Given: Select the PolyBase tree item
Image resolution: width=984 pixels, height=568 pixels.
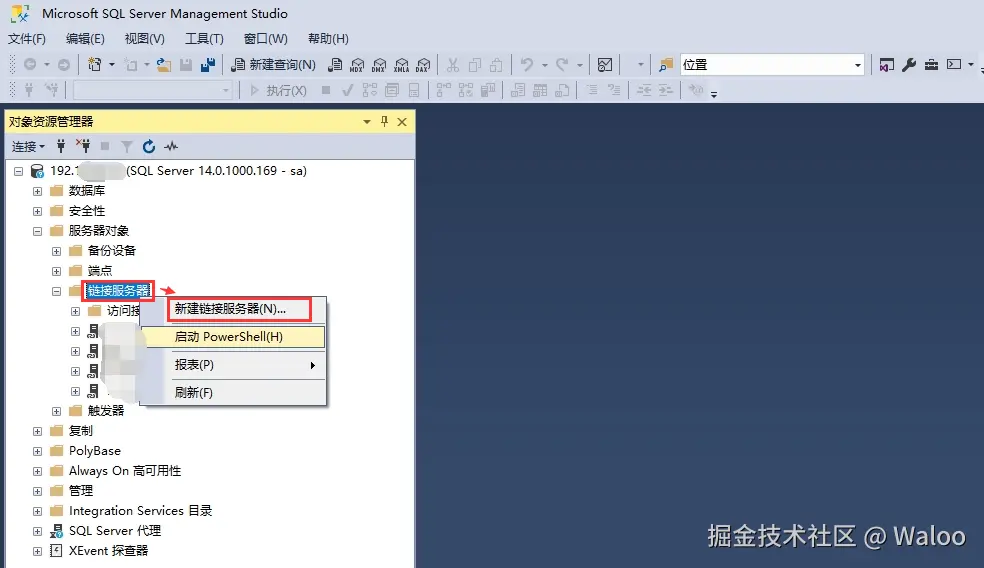Looking at the screenshot, I should [95, 451].
